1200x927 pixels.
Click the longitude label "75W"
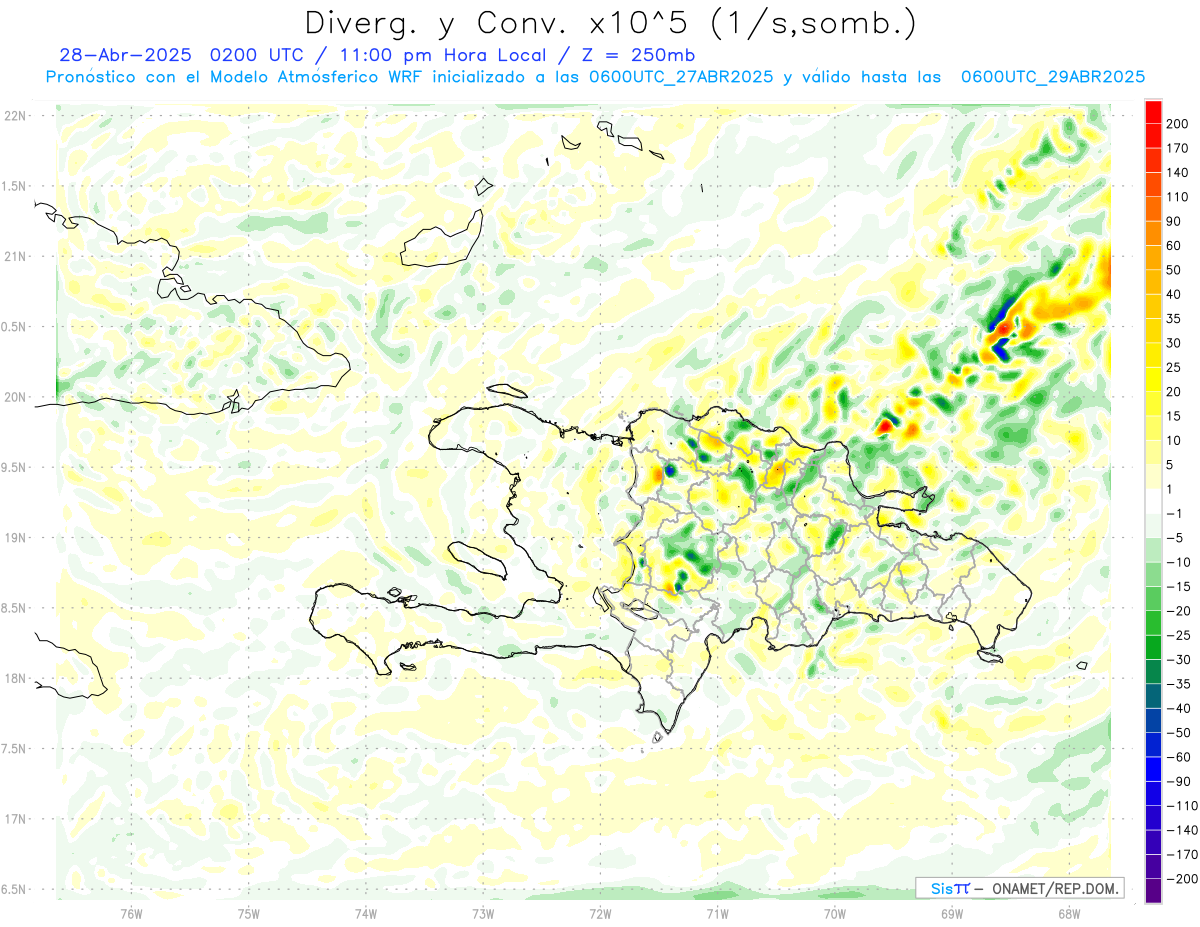[249, 913]
